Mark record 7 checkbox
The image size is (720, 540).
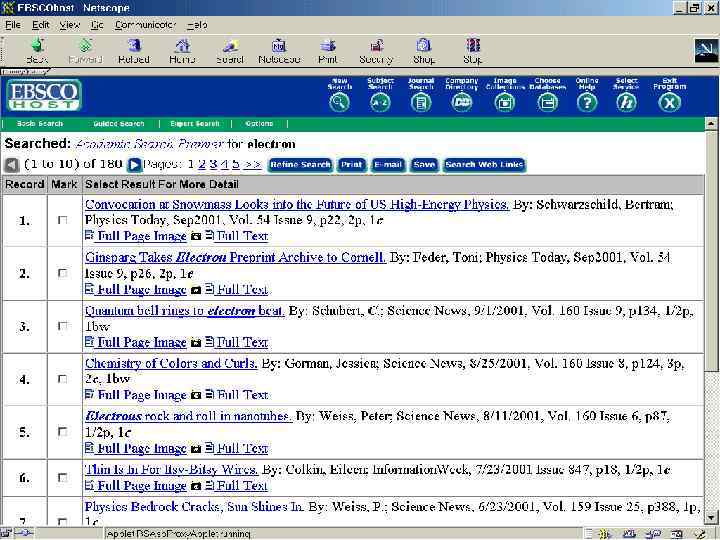pyautogui.click(x=63, y=521)
